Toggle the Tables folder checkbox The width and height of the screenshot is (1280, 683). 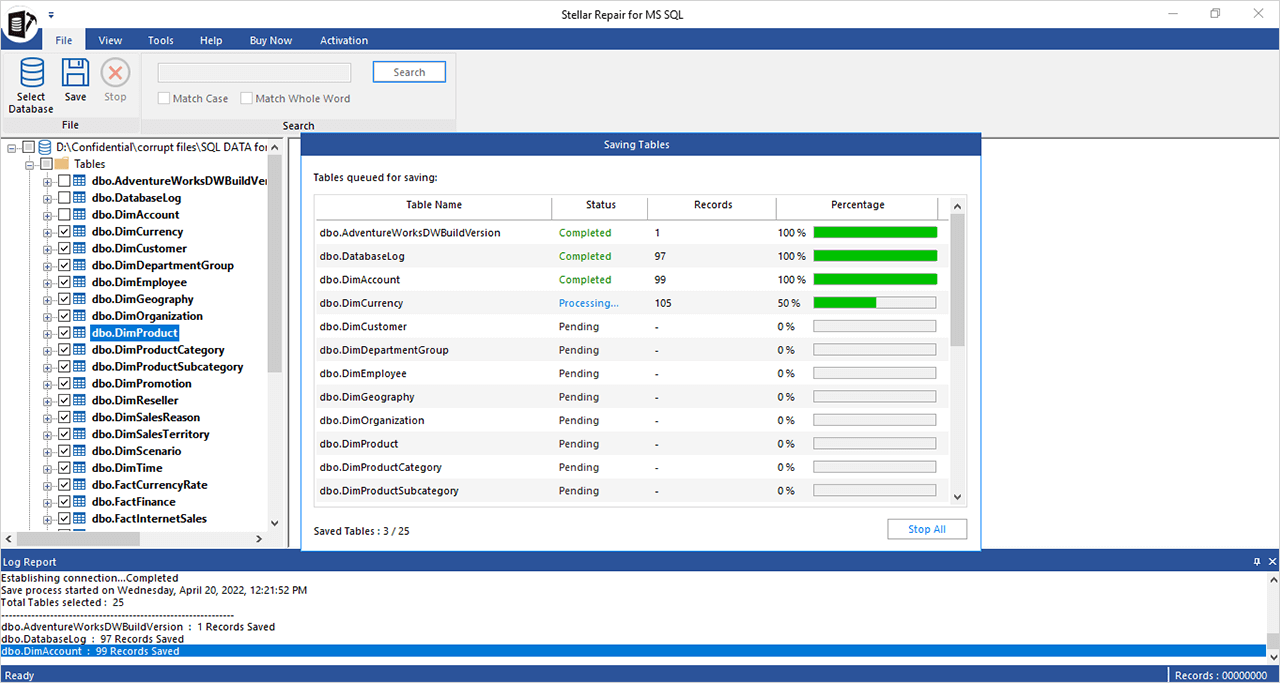(x=46, y=164)
